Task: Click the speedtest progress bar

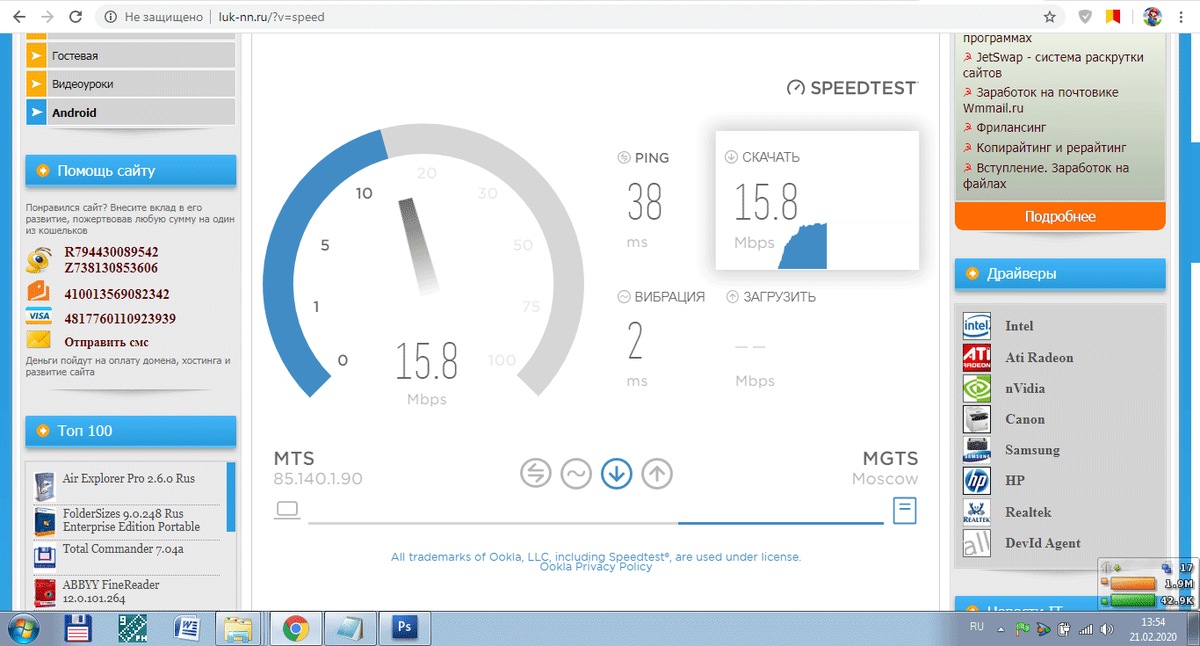Action: [x=595, y=522]
